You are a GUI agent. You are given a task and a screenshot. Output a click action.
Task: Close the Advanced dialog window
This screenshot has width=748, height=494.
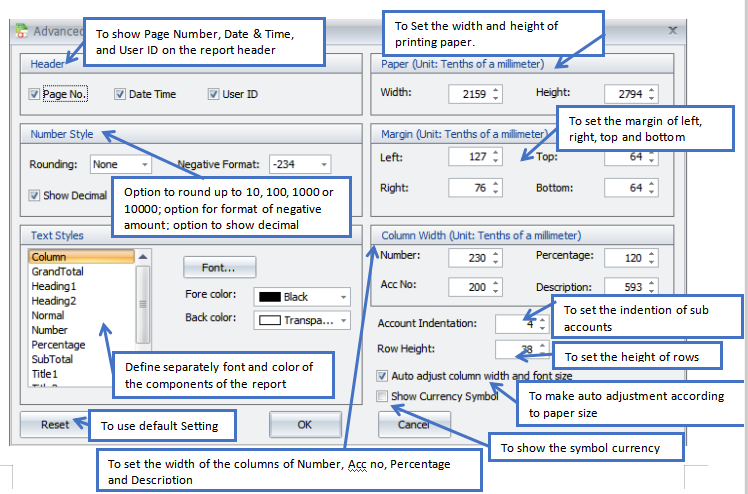click(673, 31)
